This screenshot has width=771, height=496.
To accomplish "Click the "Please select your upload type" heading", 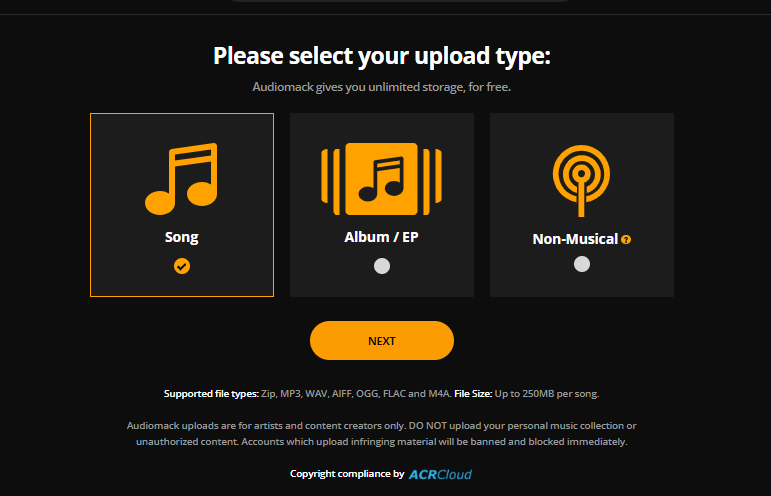I will (x=382, y=56).
